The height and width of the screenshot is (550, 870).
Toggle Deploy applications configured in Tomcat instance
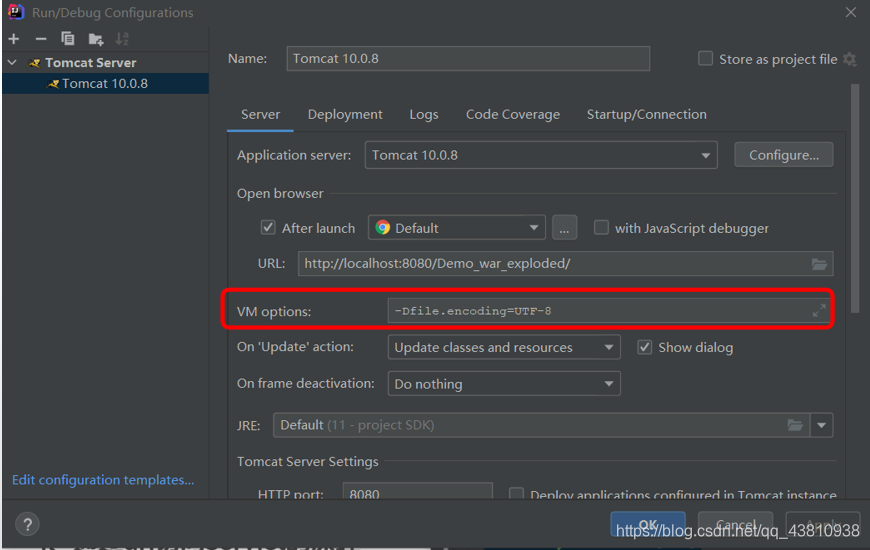516,493
